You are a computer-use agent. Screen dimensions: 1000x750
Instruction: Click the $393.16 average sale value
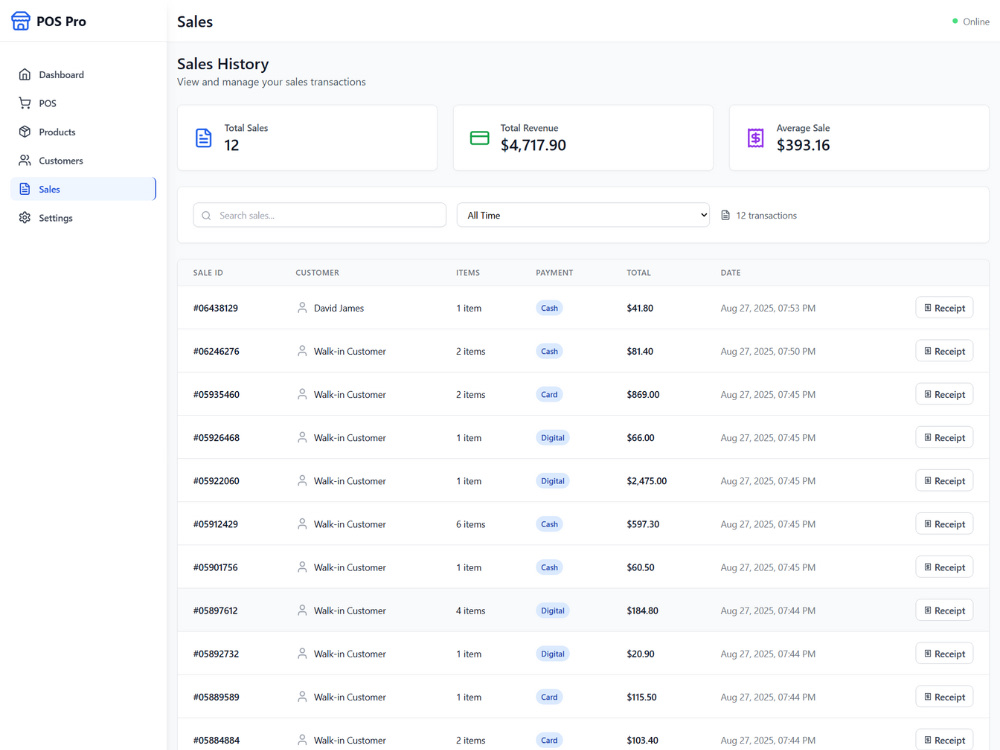coord(803,145)
